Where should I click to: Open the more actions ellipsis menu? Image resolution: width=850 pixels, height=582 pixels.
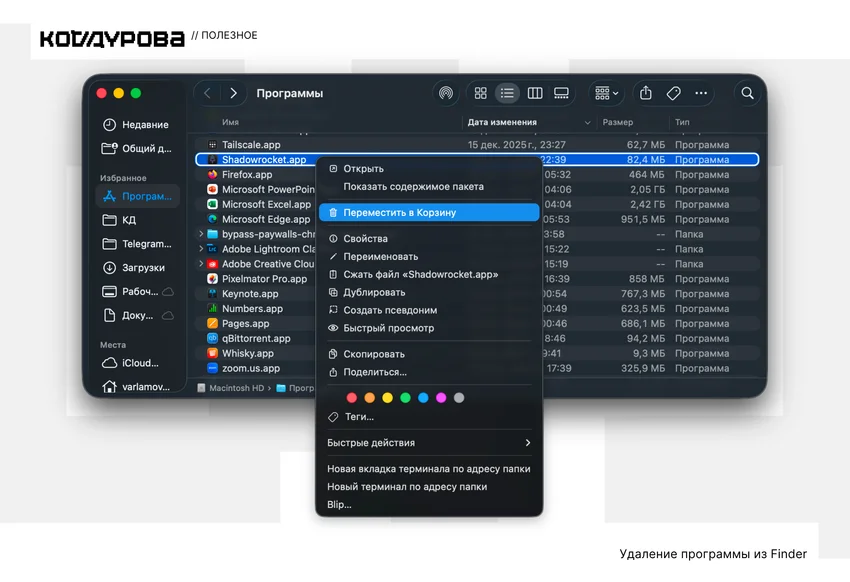coord(701,93)
